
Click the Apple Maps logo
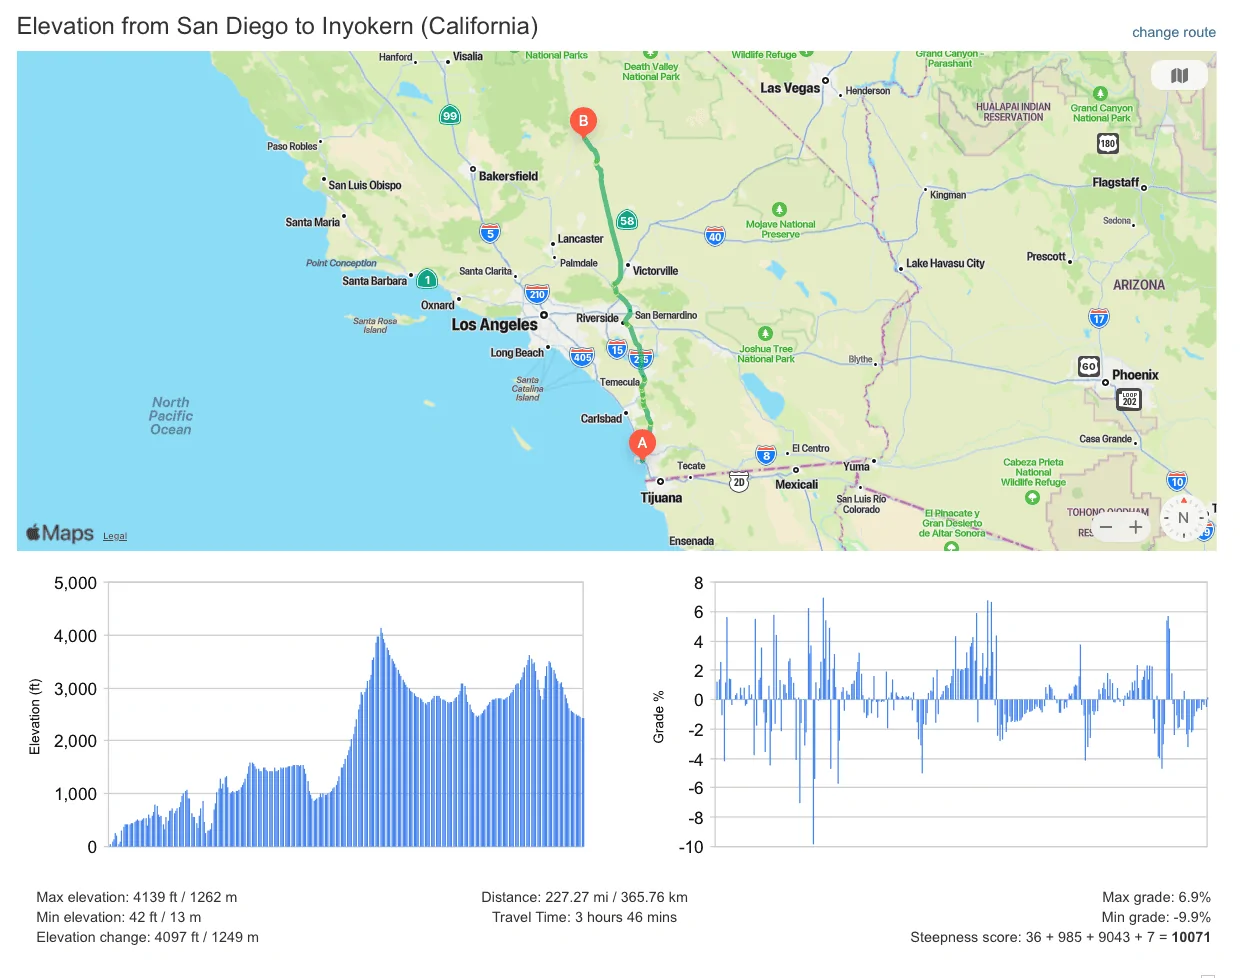tap(60, 533)
